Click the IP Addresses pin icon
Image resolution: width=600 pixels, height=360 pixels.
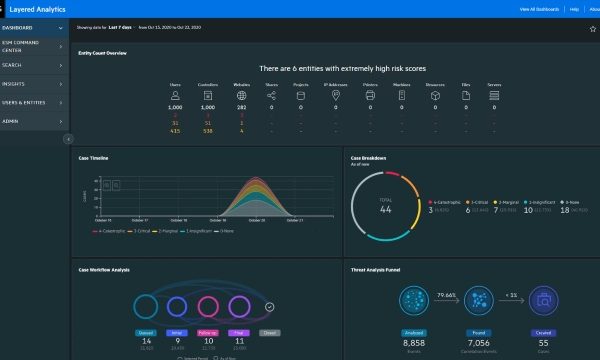(x=336, y=95)
